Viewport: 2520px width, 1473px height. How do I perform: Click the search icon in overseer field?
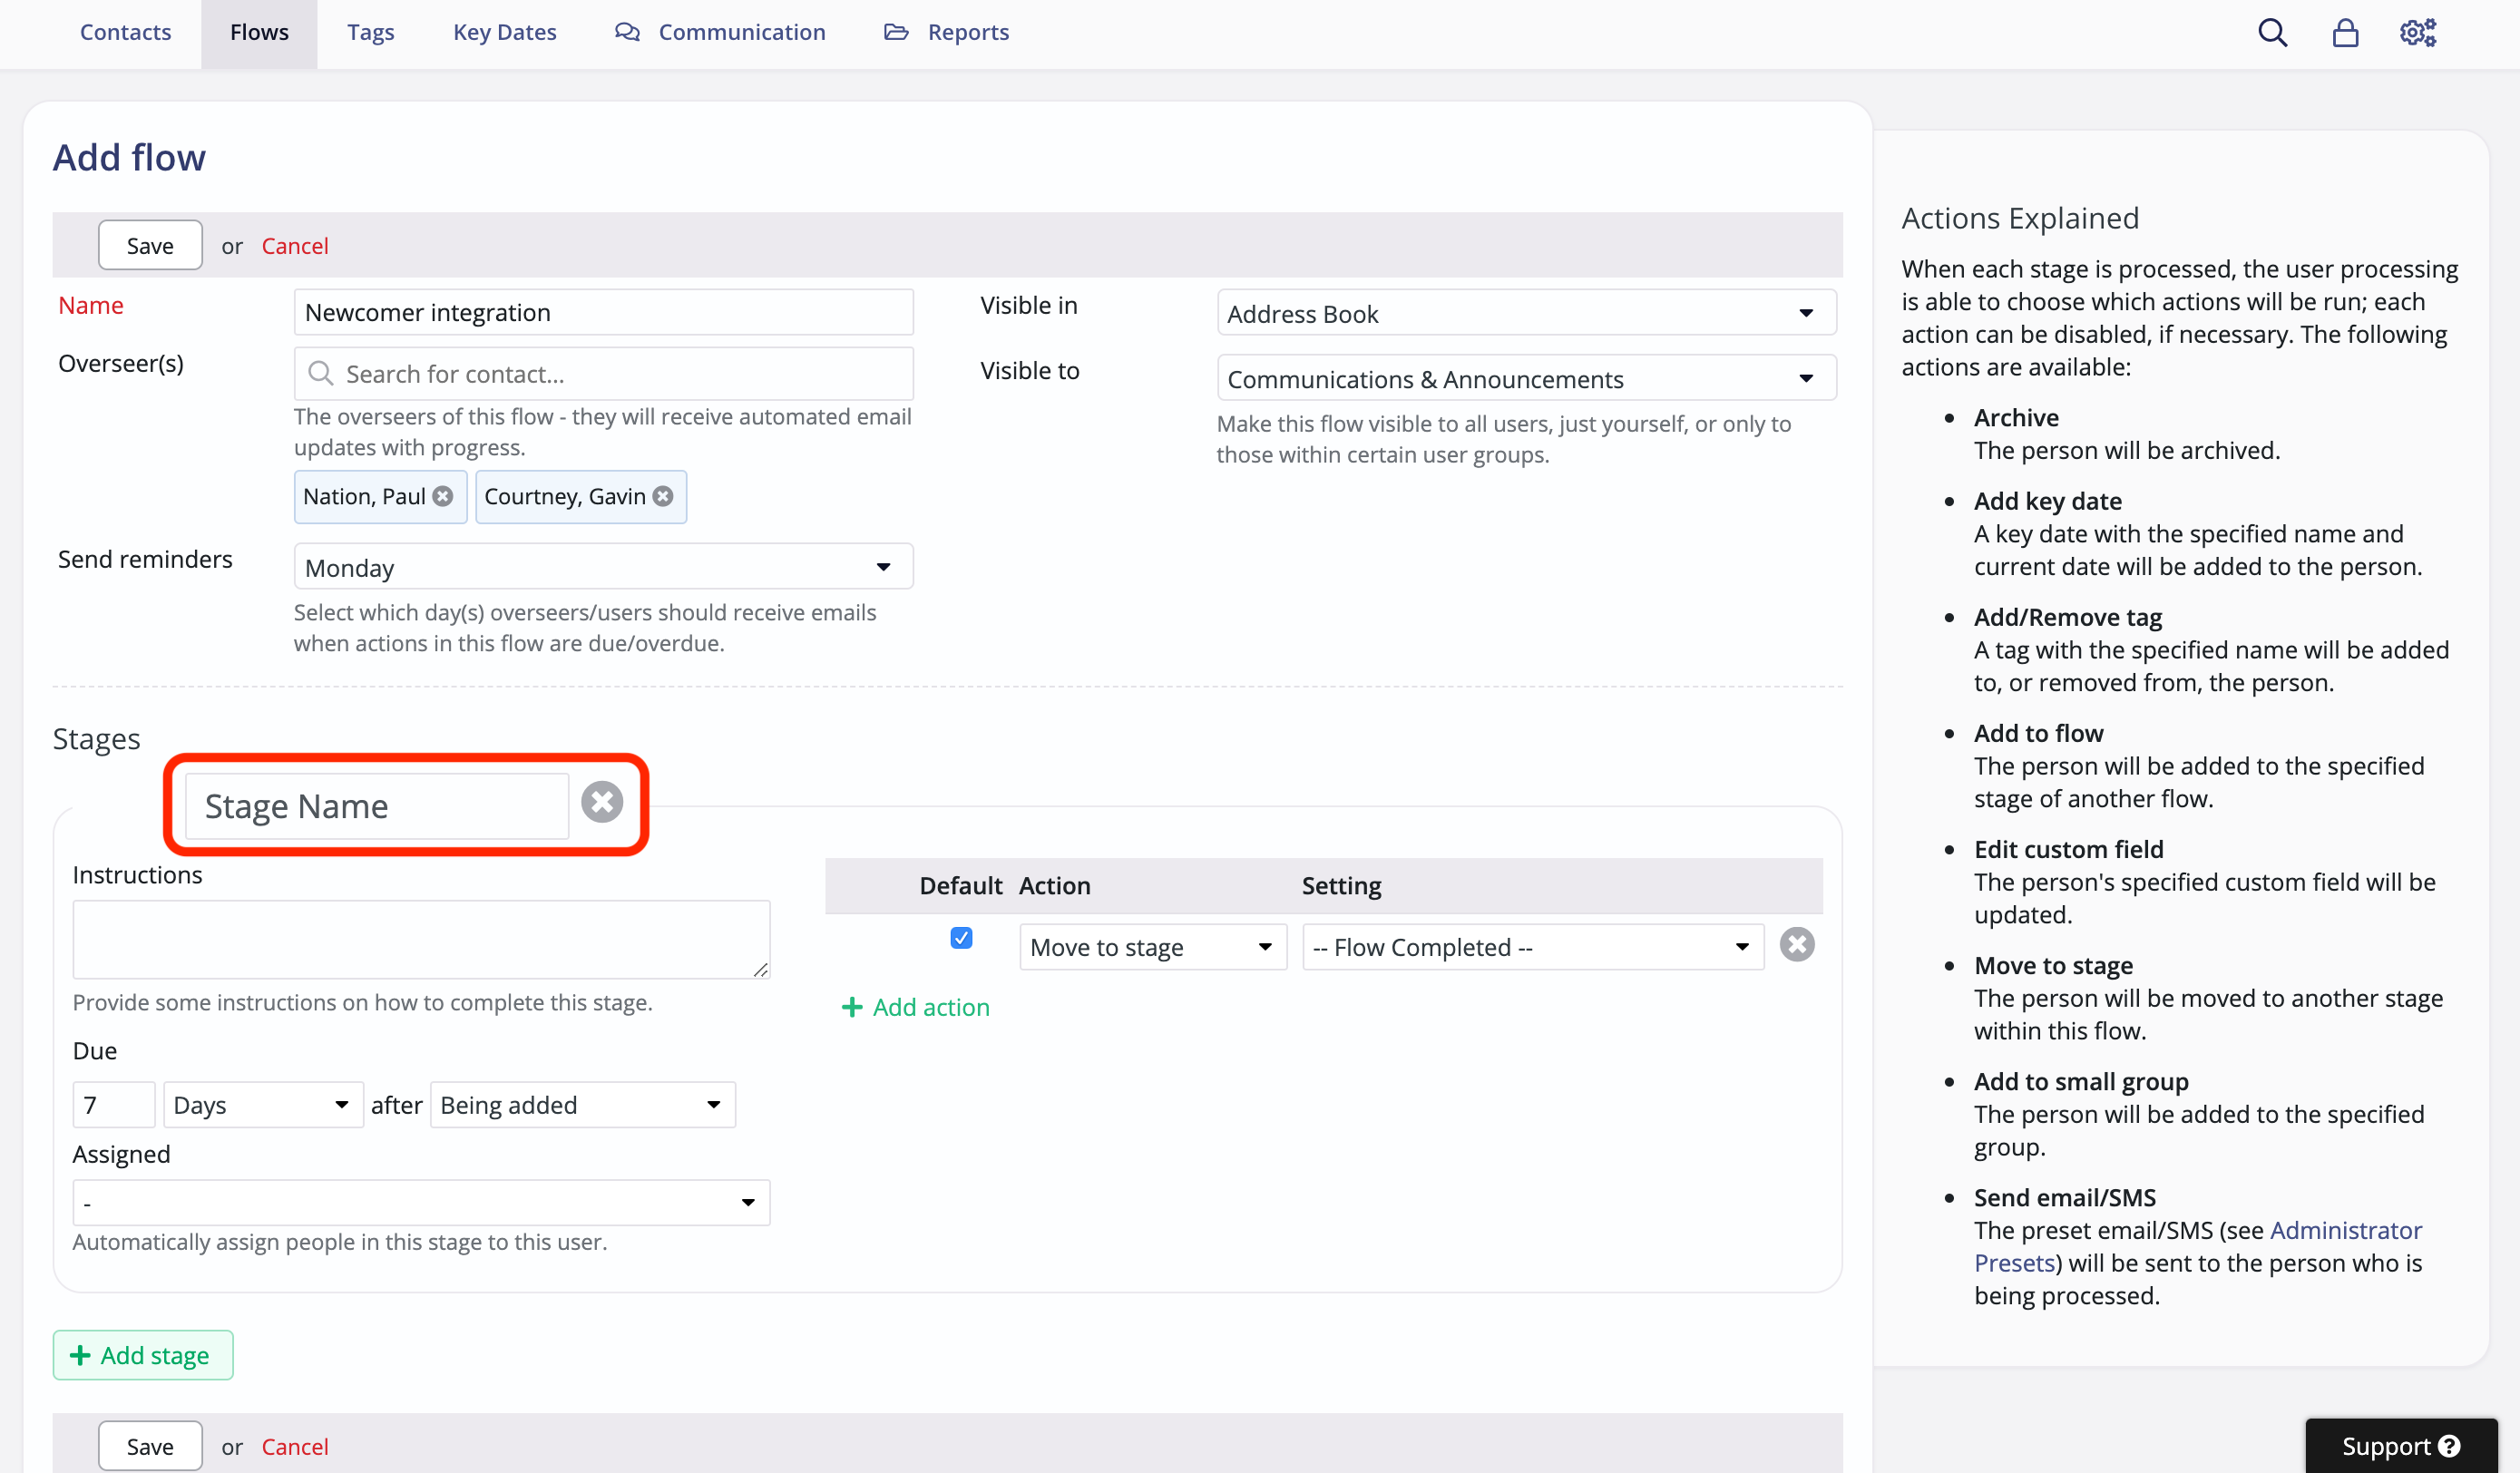click(321, 373)
